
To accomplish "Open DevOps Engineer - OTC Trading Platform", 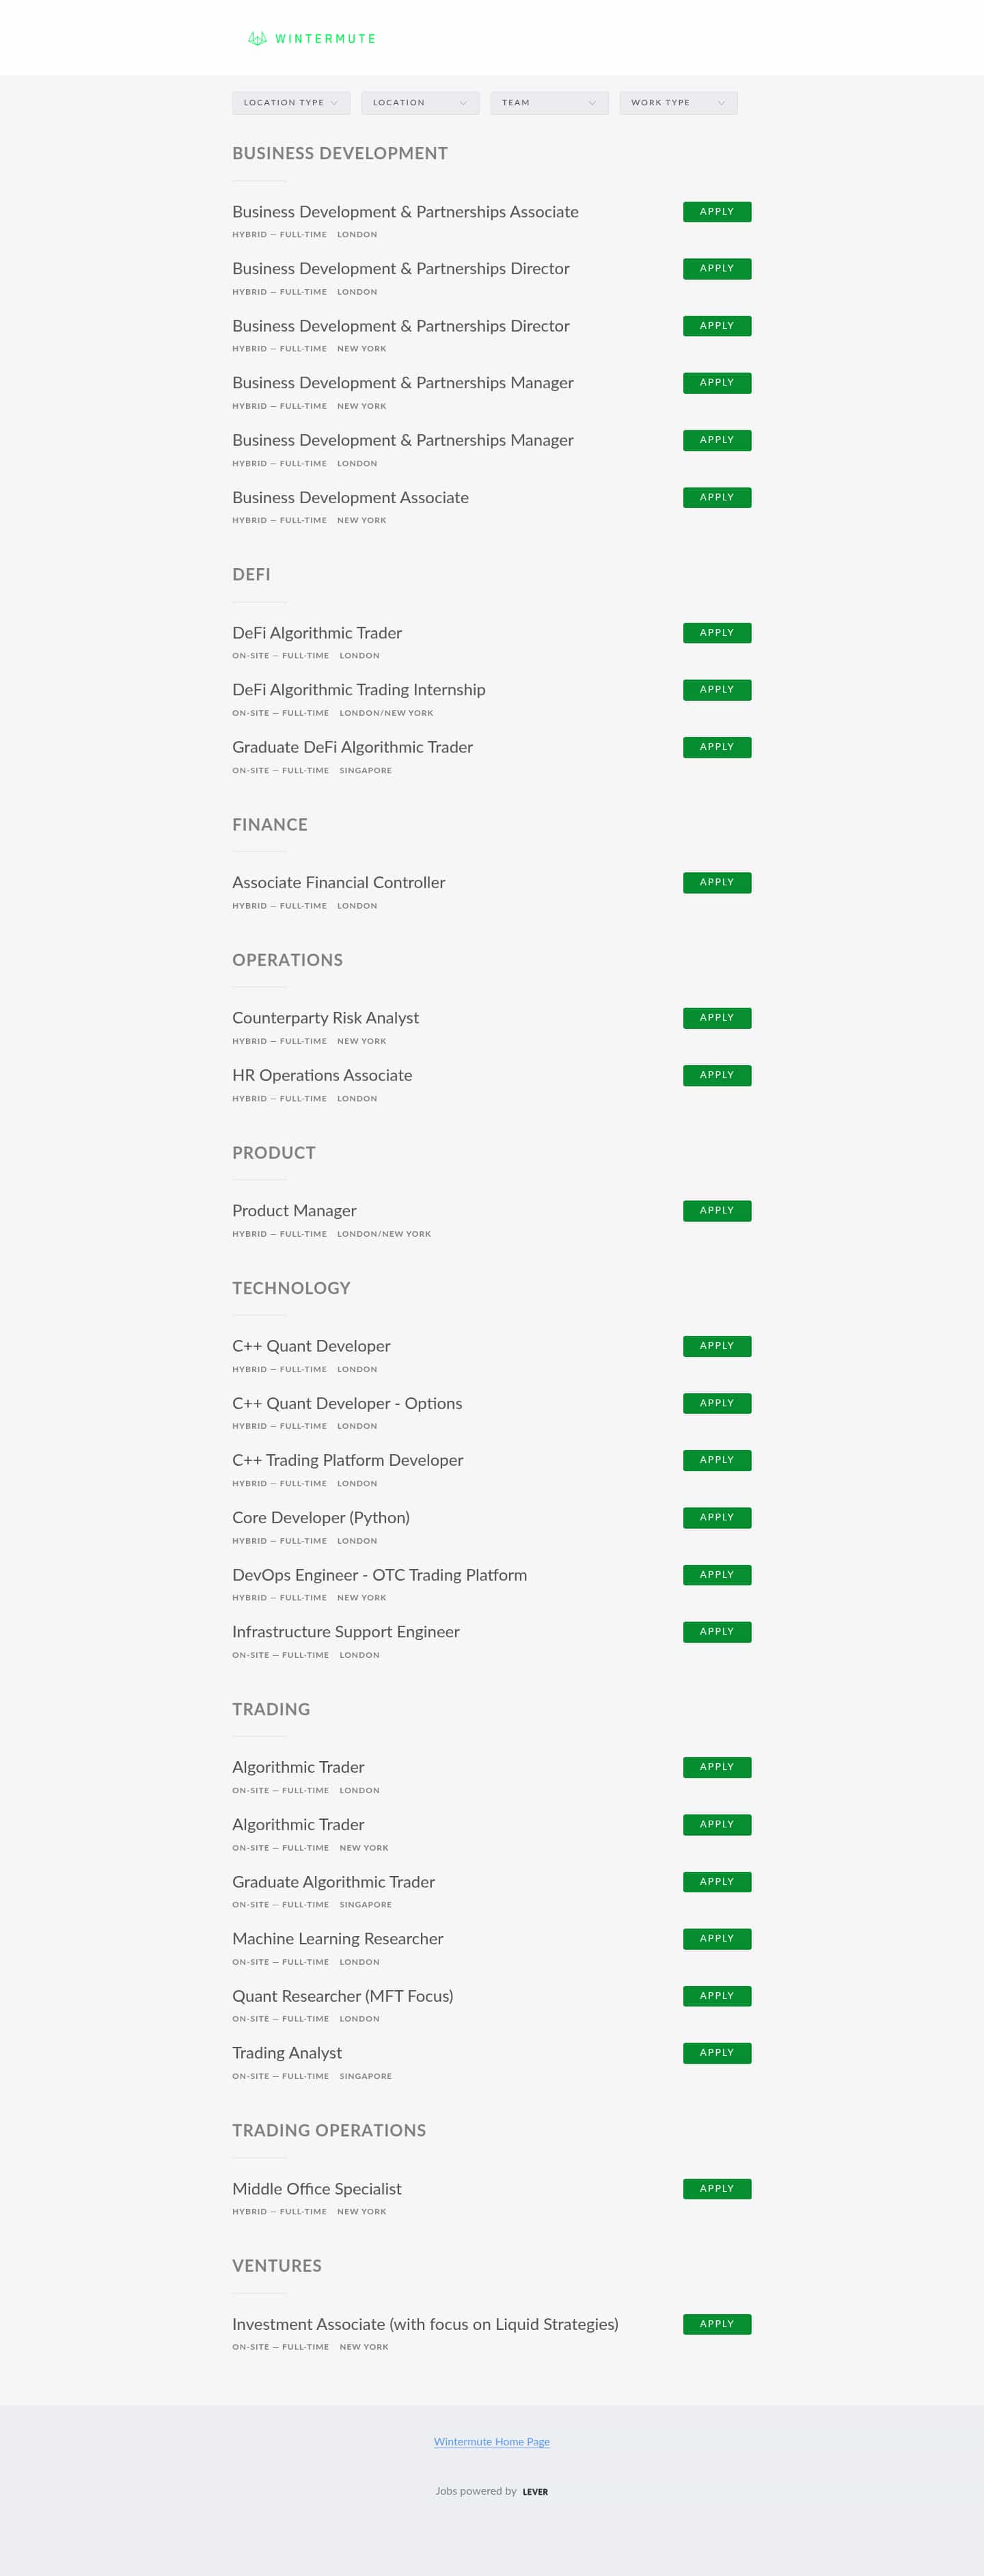I will [379, 1575].
